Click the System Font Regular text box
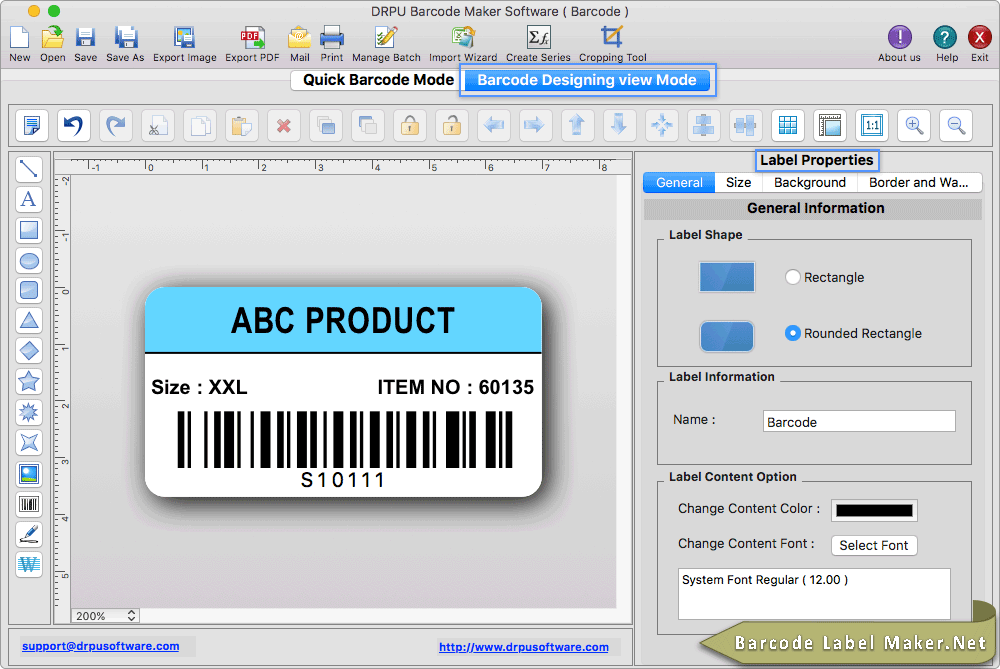Viewport: 1000px width, 669px height. point(814,594)
